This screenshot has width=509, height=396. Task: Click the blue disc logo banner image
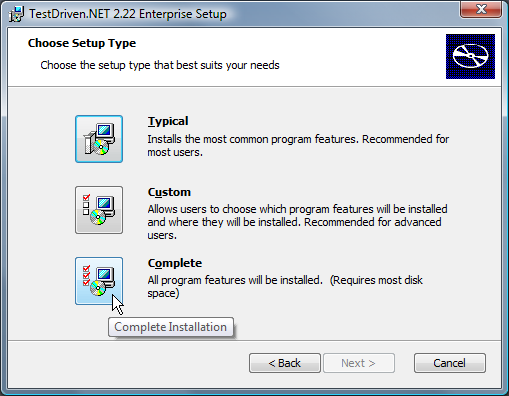(x=470, y=56)
